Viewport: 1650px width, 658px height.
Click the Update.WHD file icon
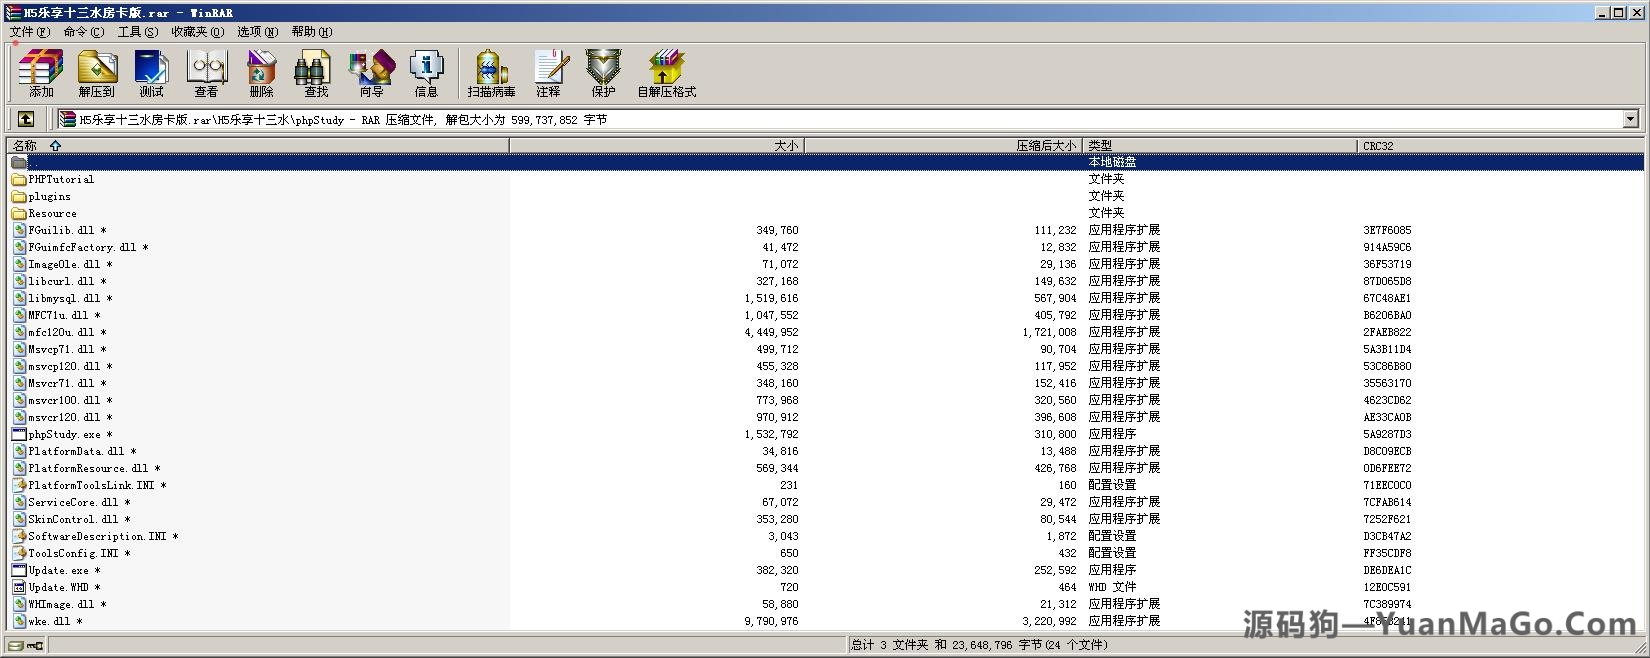click(19, 587)
